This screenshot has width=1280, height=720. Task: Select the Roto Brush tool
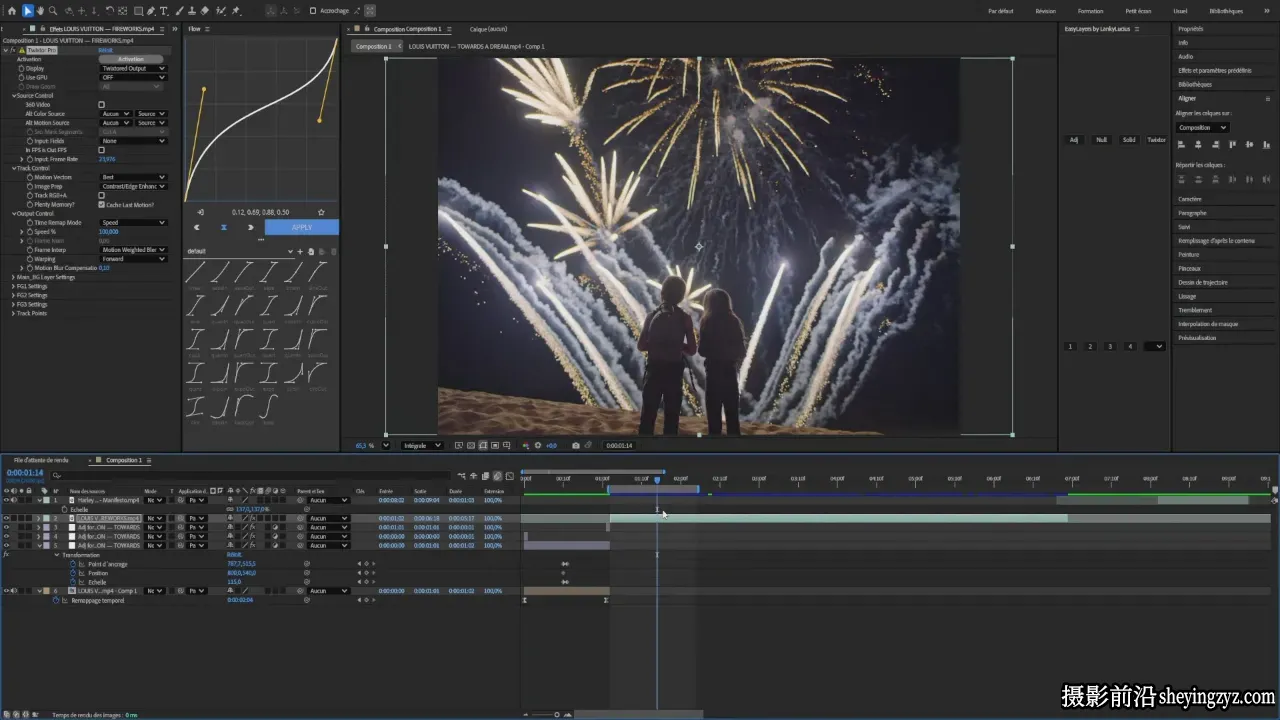[x=222, y=11]
